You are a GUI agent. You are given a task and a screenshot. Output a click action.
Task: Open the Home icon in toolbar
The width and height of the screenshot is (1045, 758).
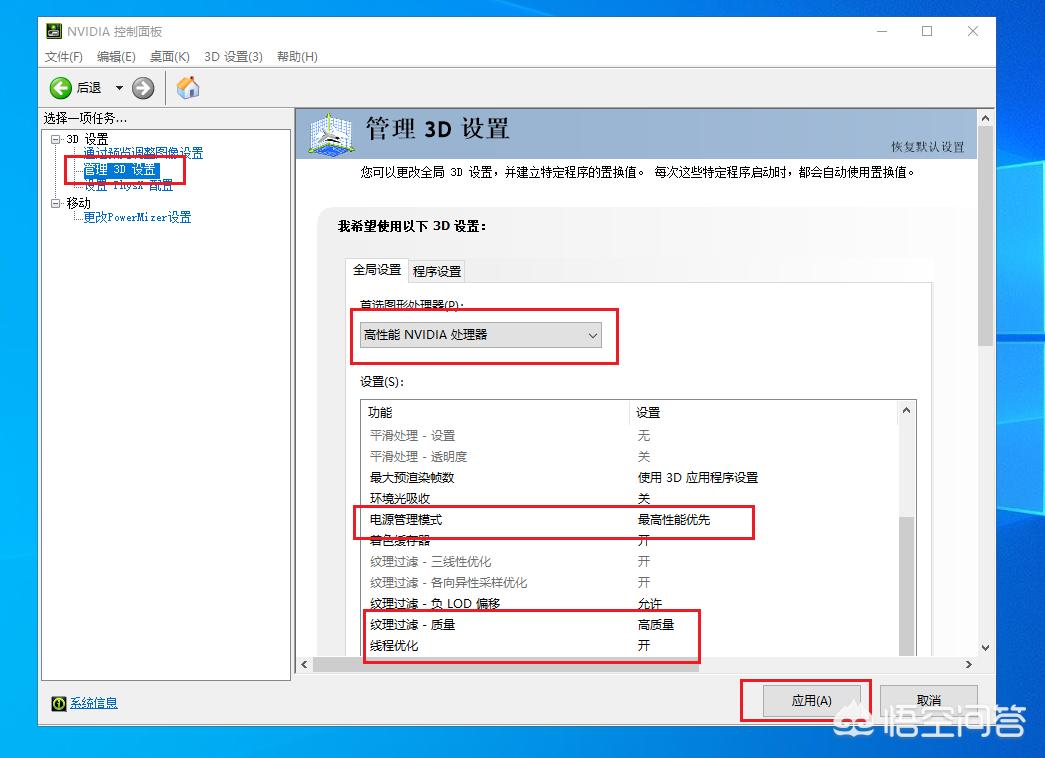tap(188, 87)
